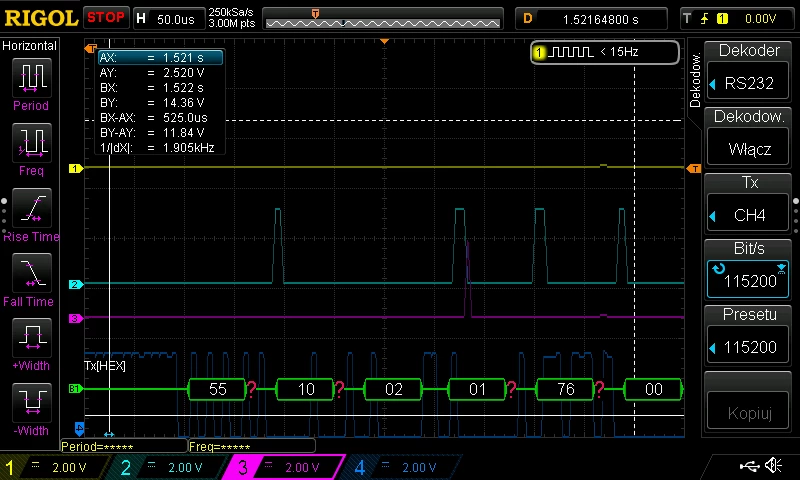The image size is (800, 480).
Task: Open the Dekoder RS232 selector
Action: (x=748, y=71)
